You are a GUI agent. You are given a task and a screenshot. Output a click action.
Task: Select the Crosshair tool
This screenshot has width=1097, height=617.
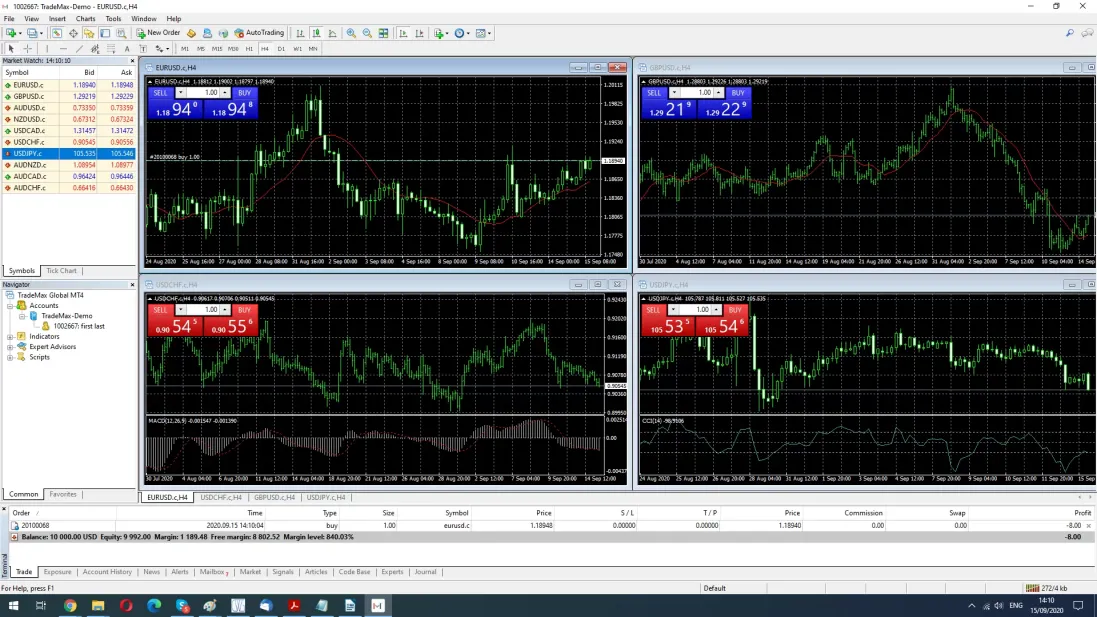tap(27, 49)
